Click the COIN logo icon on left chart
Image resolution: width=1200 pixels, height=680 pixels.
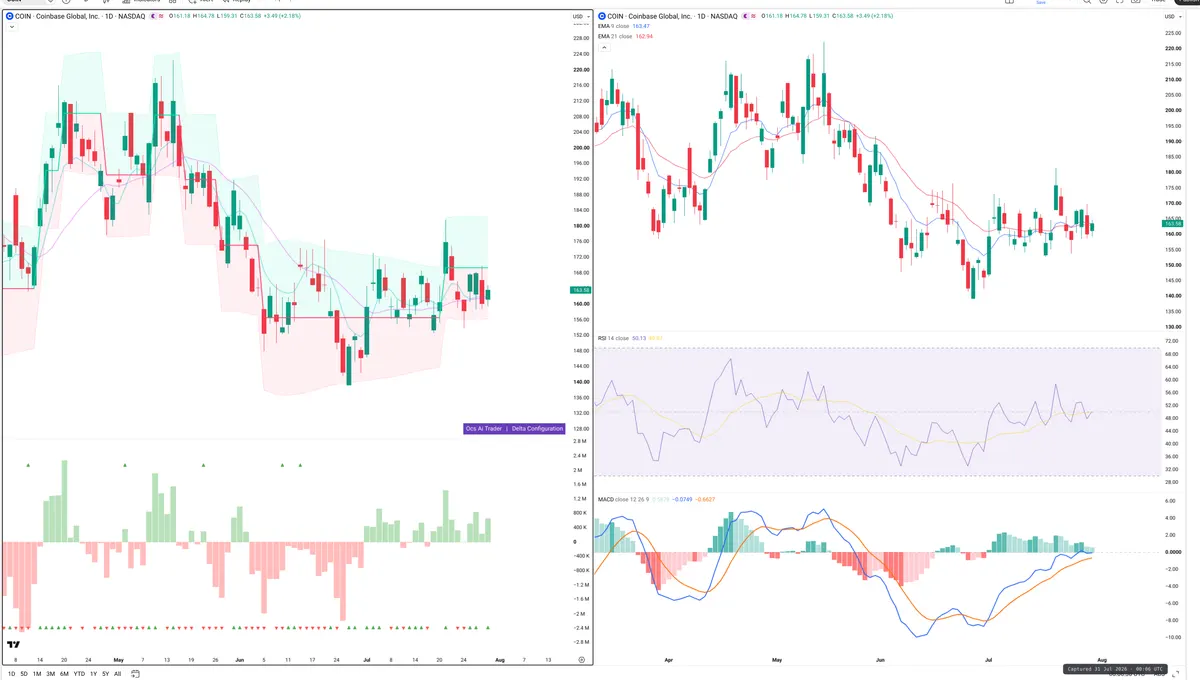coord(9,17)
